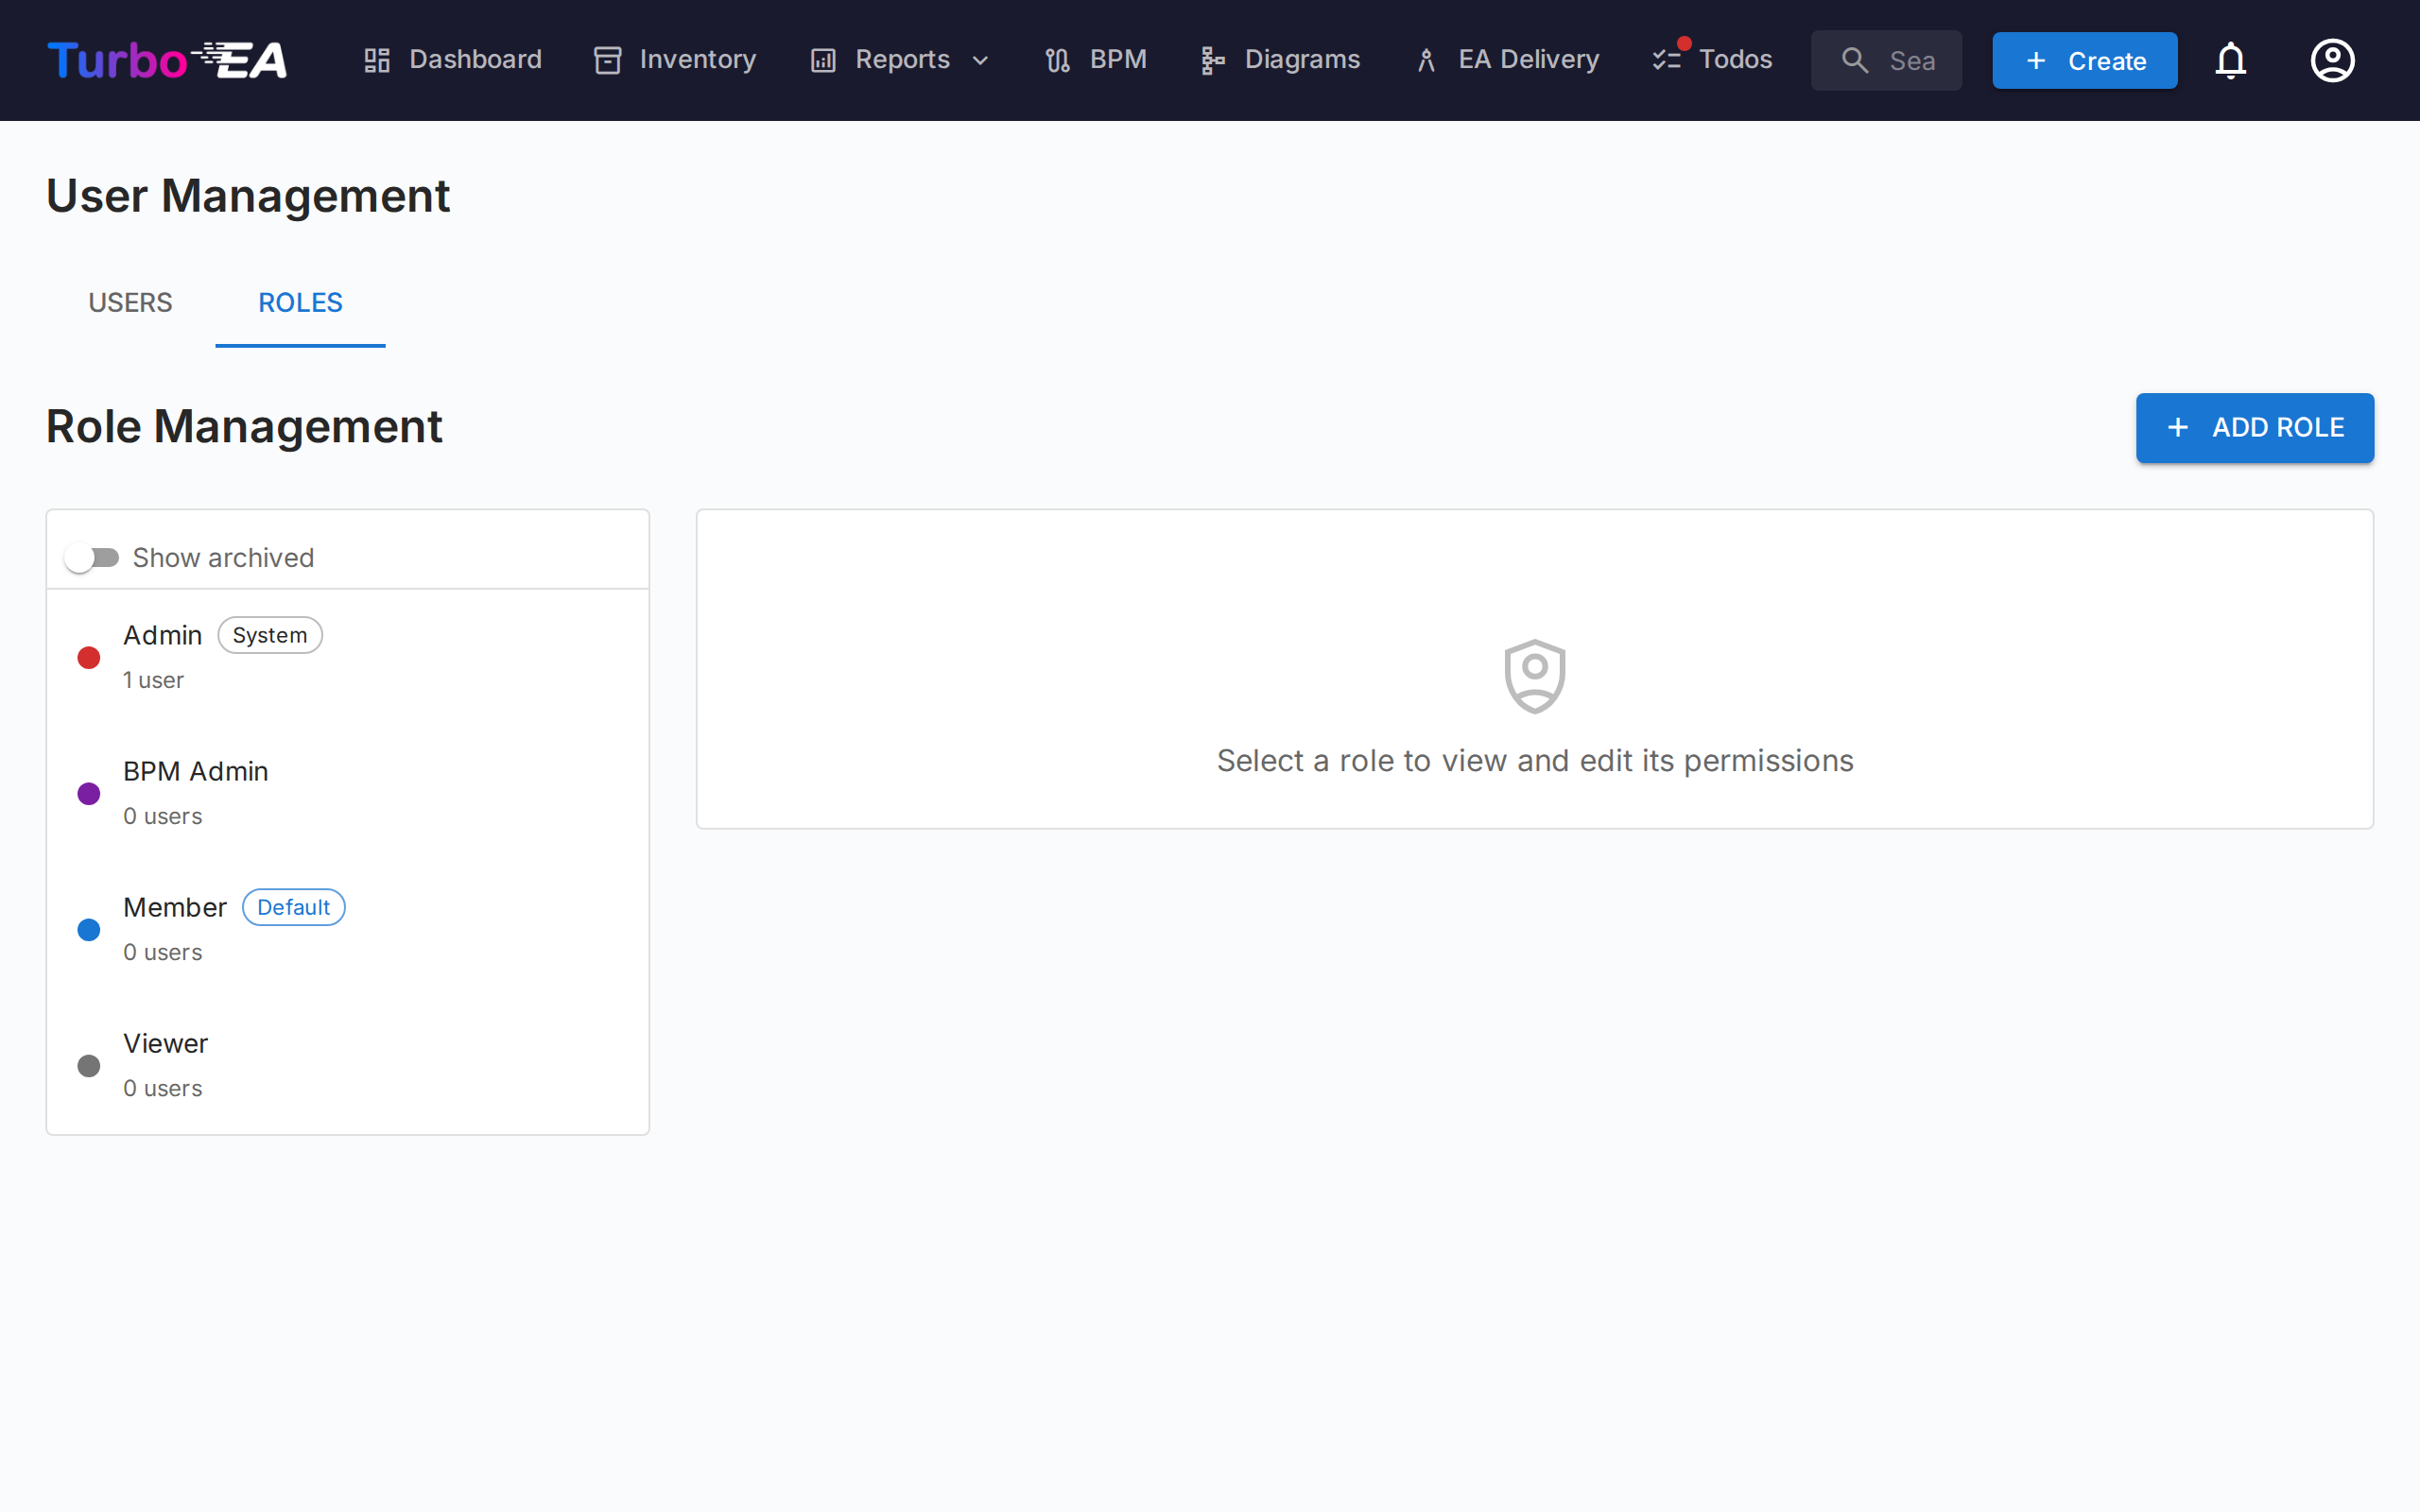Click the Default badge on Member role
The height and width of the screenshot is (1512, 2420).
293,907
